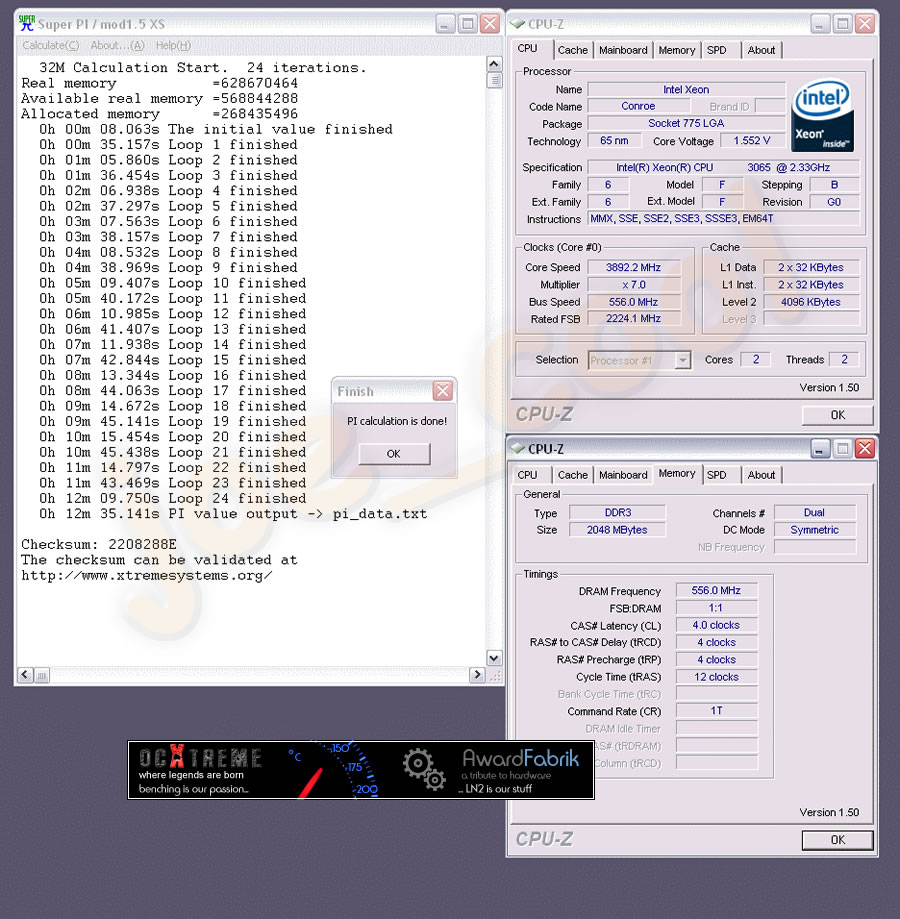Click the CPU-Z icon in lower window title bar
The height and width of the screenshot is (919, 900).
pos(517,448)
